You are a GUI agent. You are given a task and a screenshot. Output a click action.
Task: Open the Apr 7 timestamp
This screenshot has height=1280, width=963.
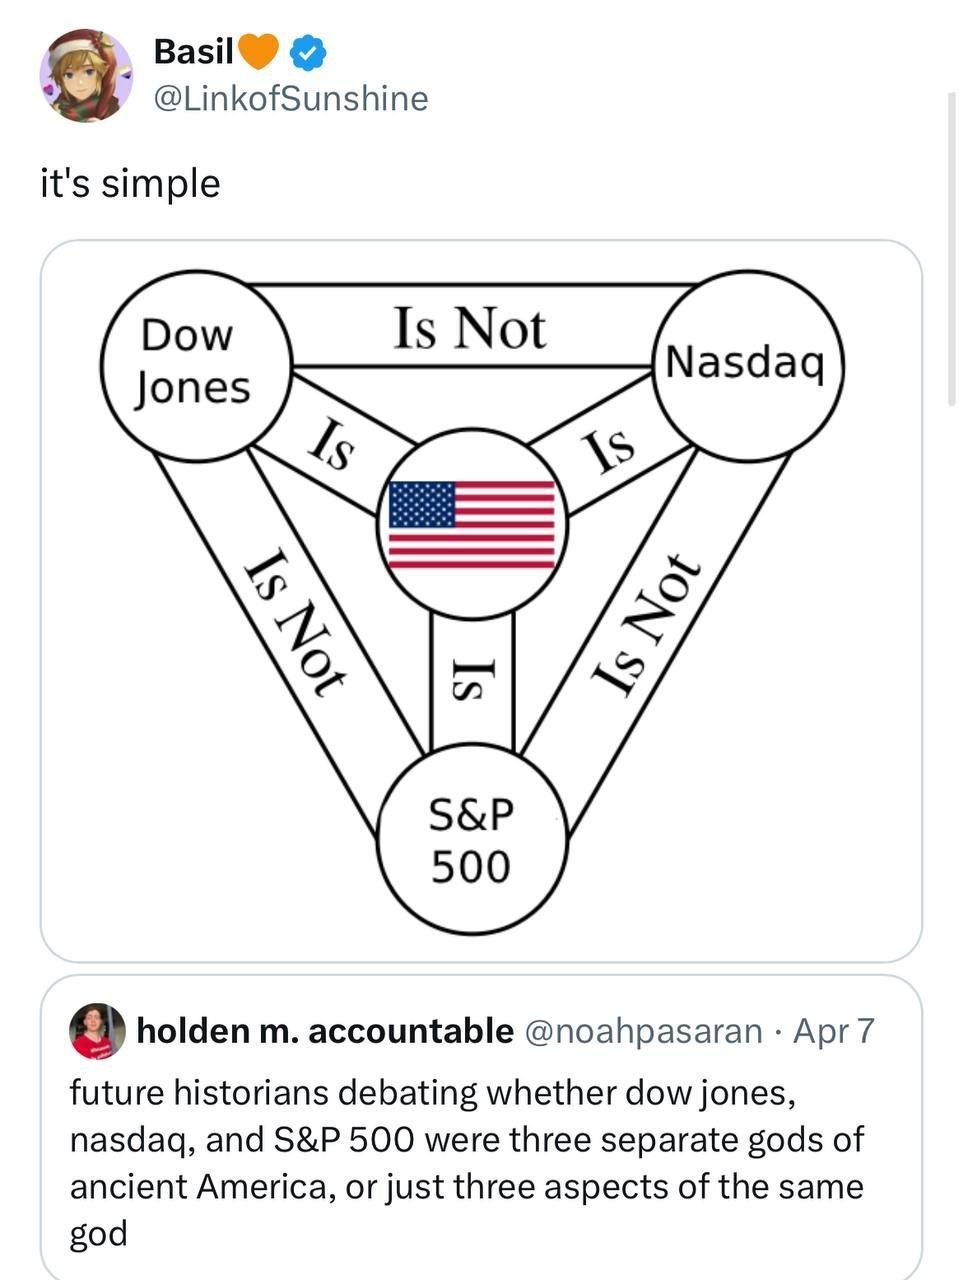833,1030
